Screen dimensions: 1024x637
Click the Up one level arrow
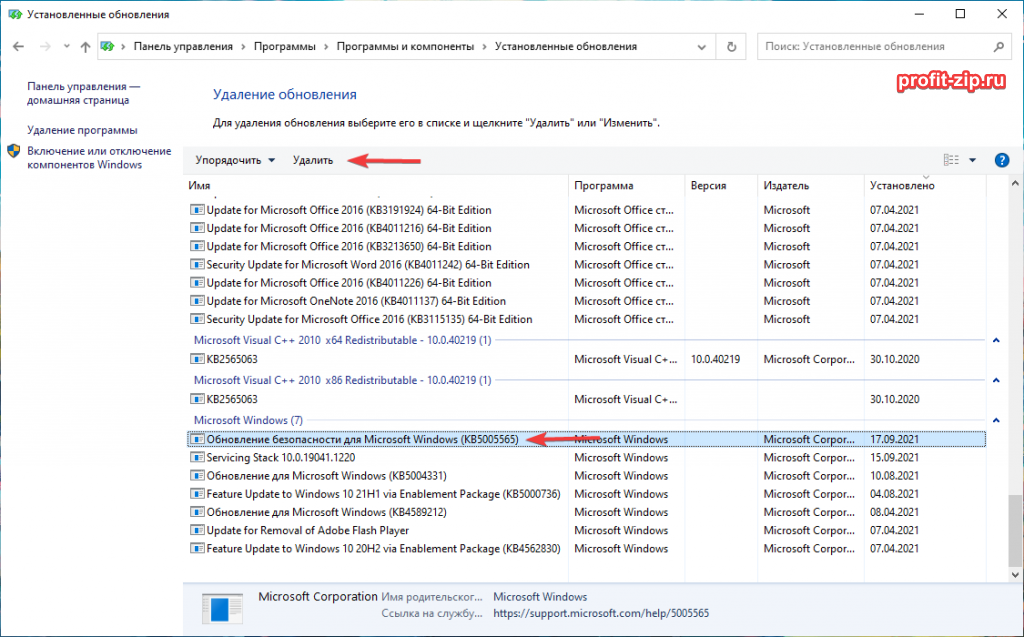tap(84, 47)
